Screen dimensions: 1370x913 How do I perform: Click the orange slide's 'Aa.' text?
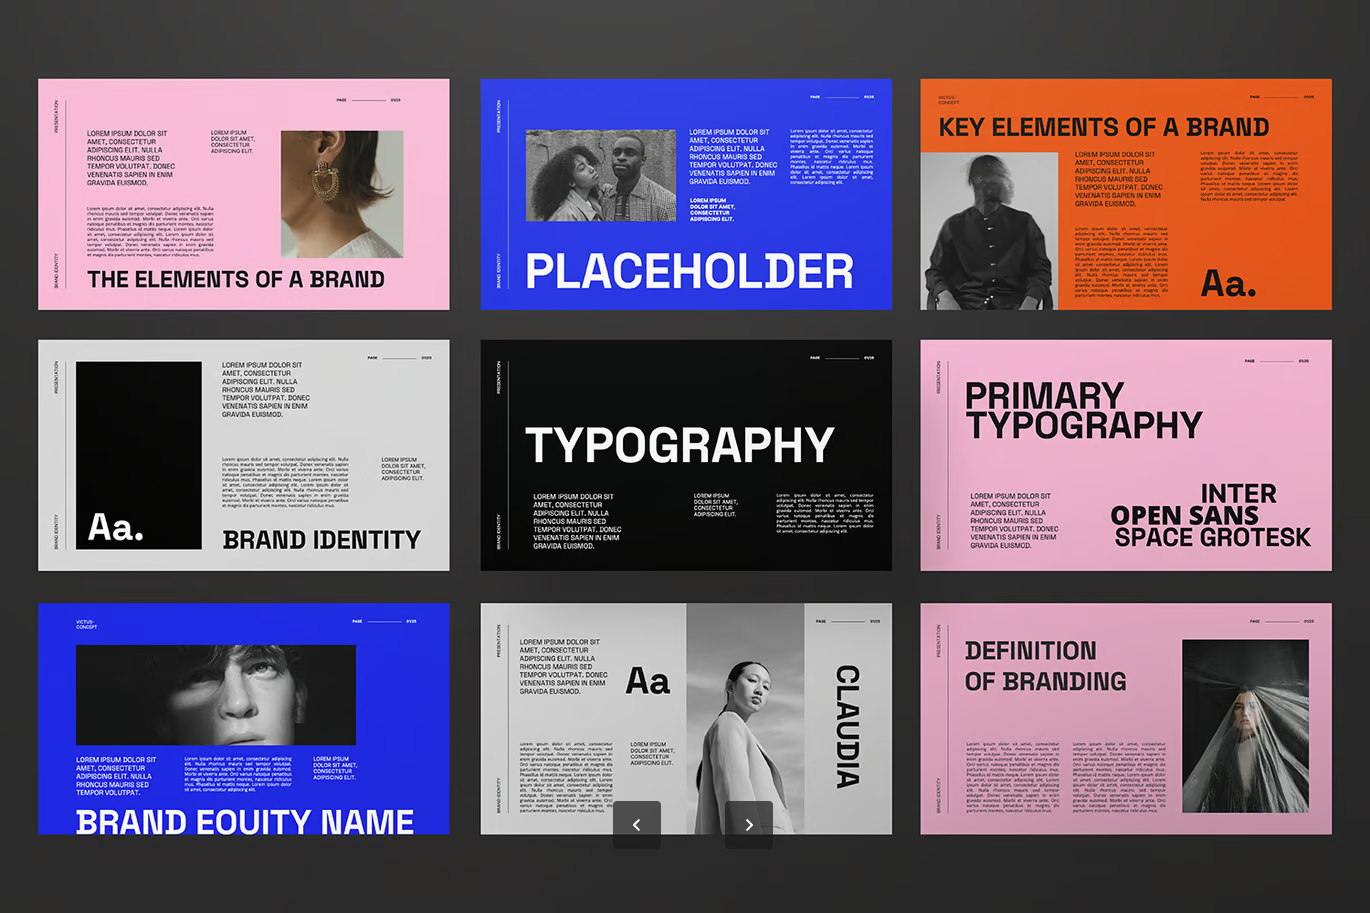1228,284
